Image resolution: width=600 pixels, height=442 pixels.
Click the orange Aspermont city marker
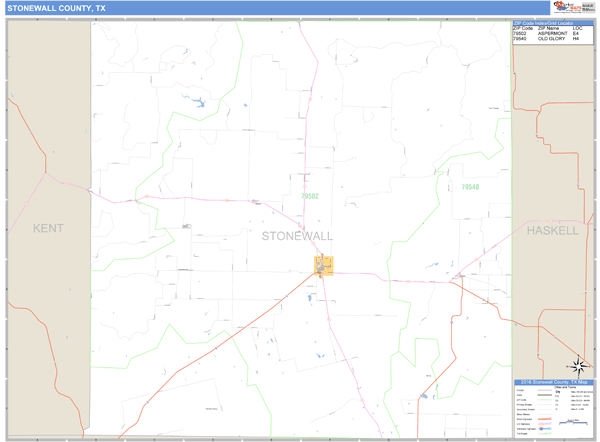point(324,266)
